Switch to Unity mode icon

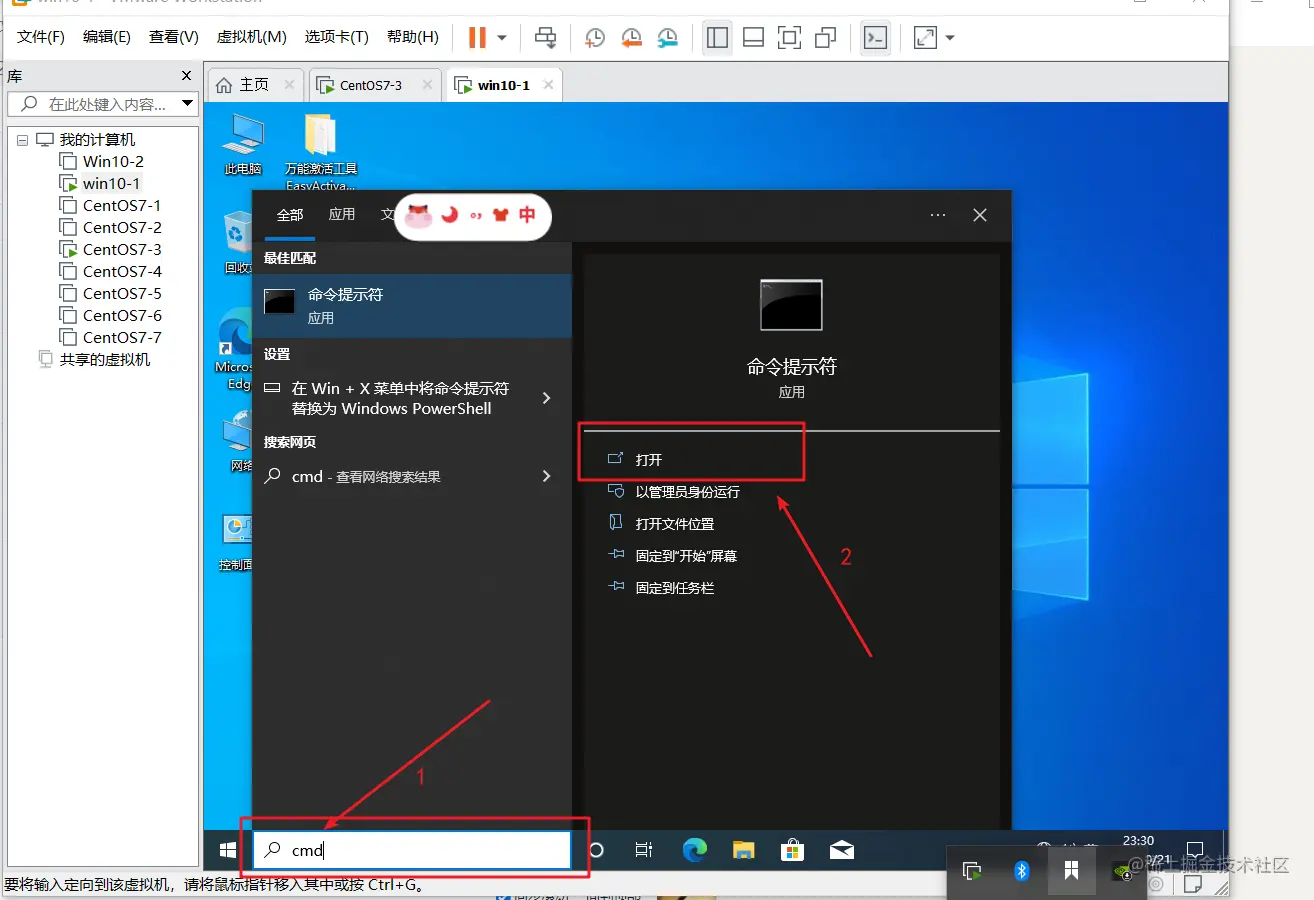click(826, 38)
